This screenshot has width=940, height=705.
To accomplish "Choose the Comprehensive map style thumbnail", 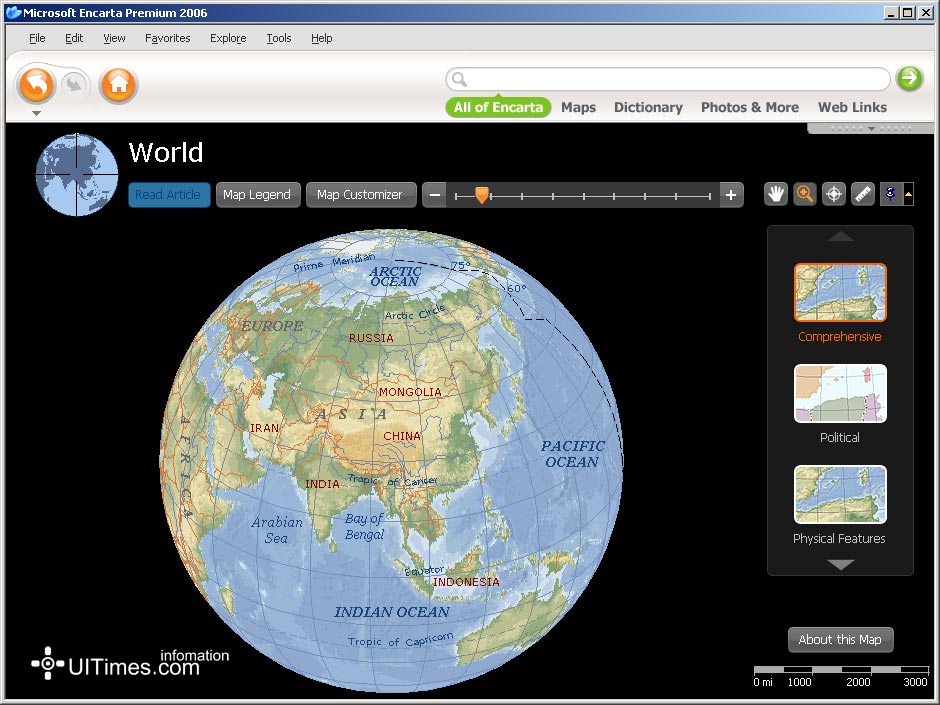I will coord(840,293).
